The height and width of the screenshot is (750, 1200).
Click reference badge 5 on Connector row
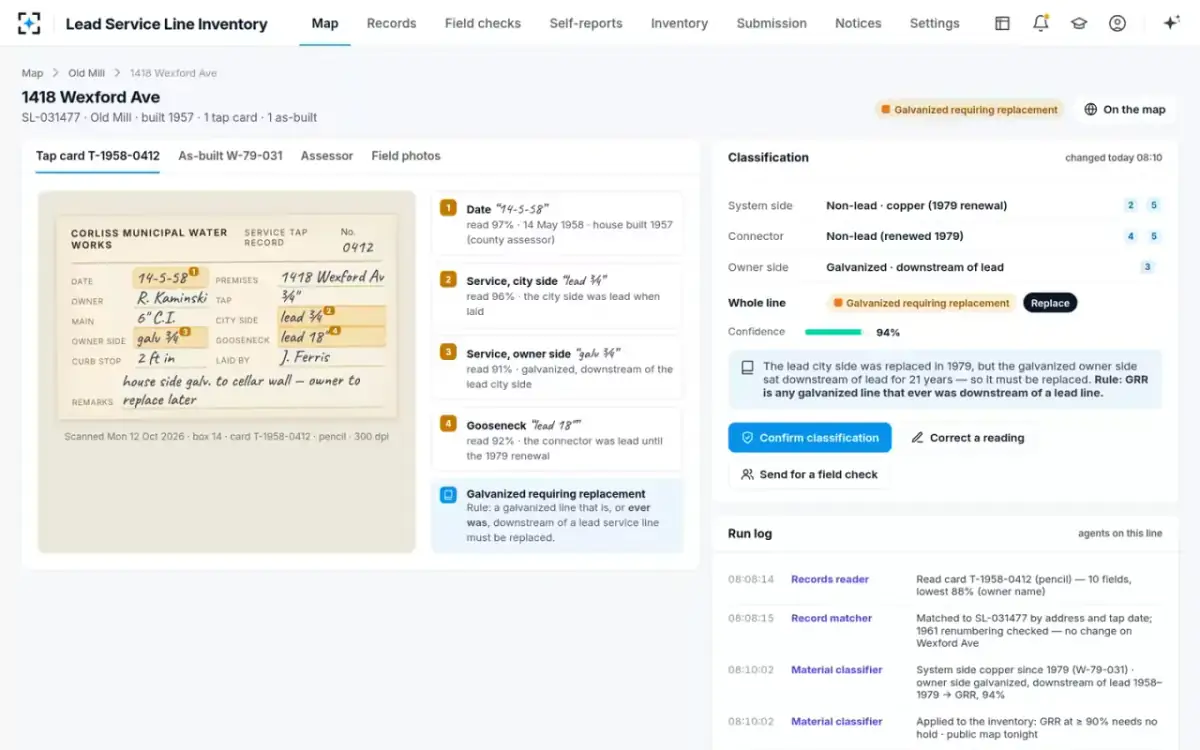coord(1153,236)
